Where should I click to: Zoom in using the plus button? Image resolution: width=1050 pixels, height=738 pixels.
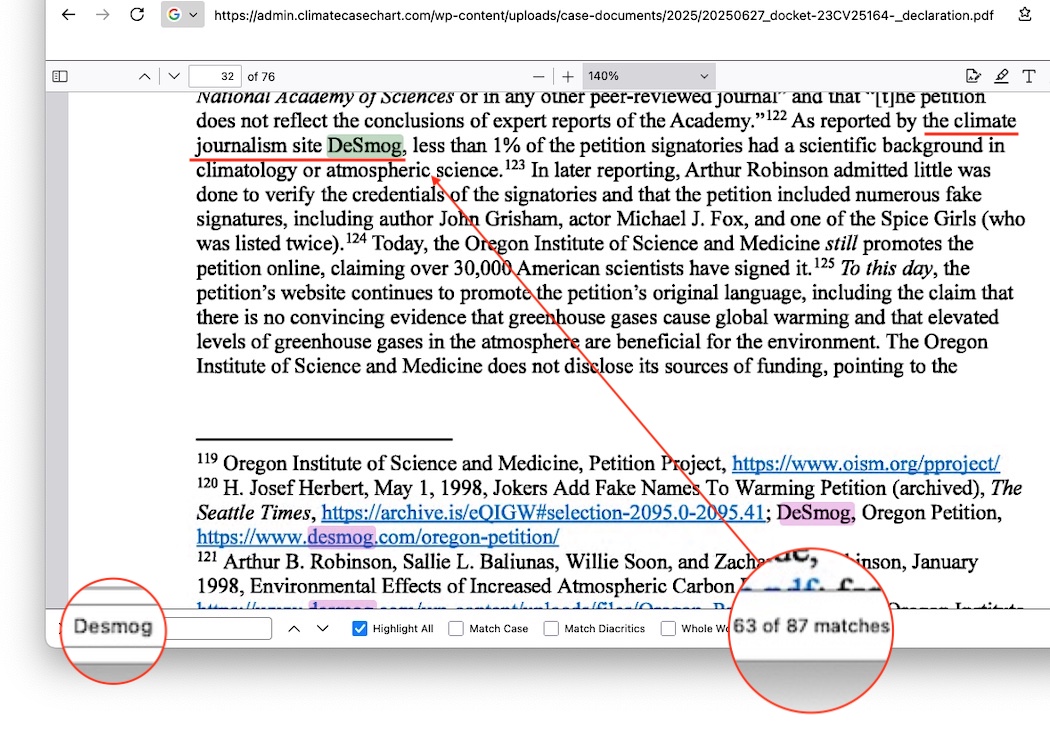coord(568,76)
